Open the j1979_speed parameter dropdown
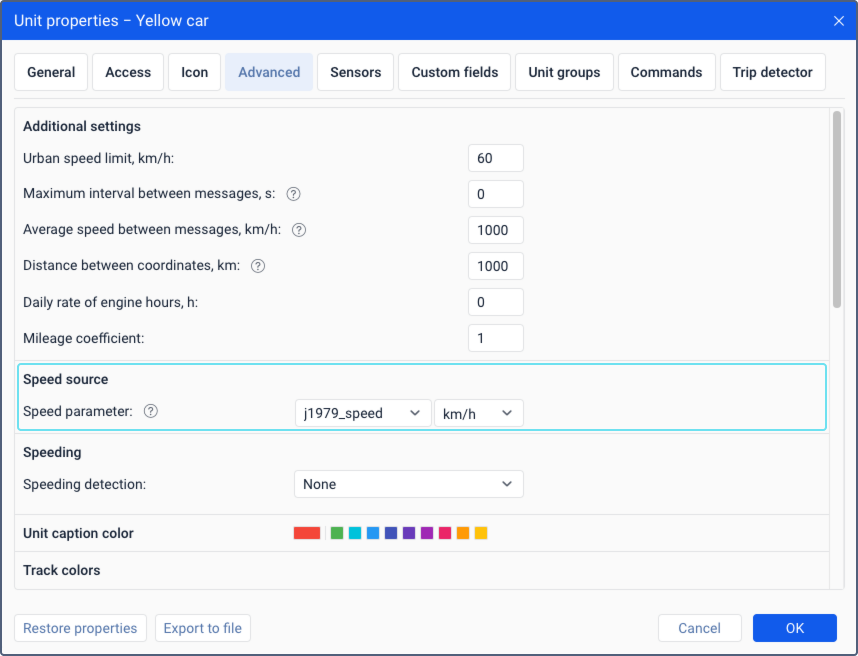 (363, 413)
